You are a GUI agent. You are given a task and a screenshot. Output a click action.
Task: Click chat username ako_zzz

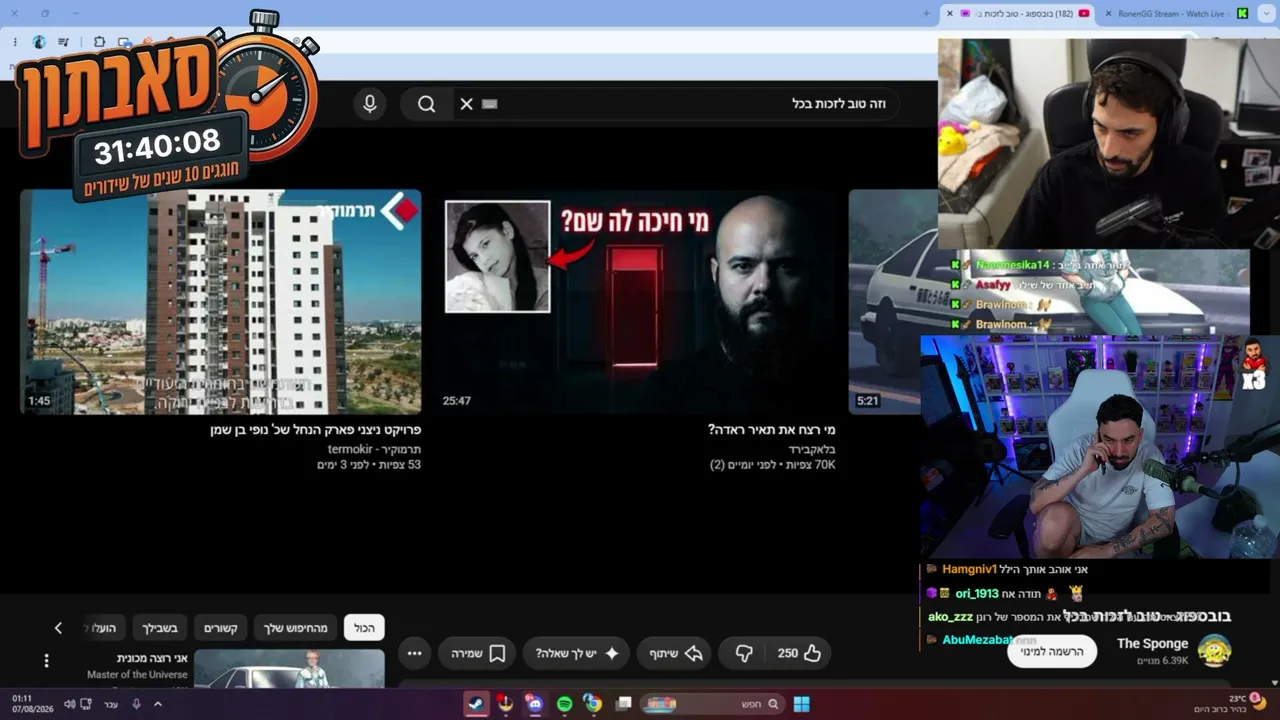coord(950,617)
